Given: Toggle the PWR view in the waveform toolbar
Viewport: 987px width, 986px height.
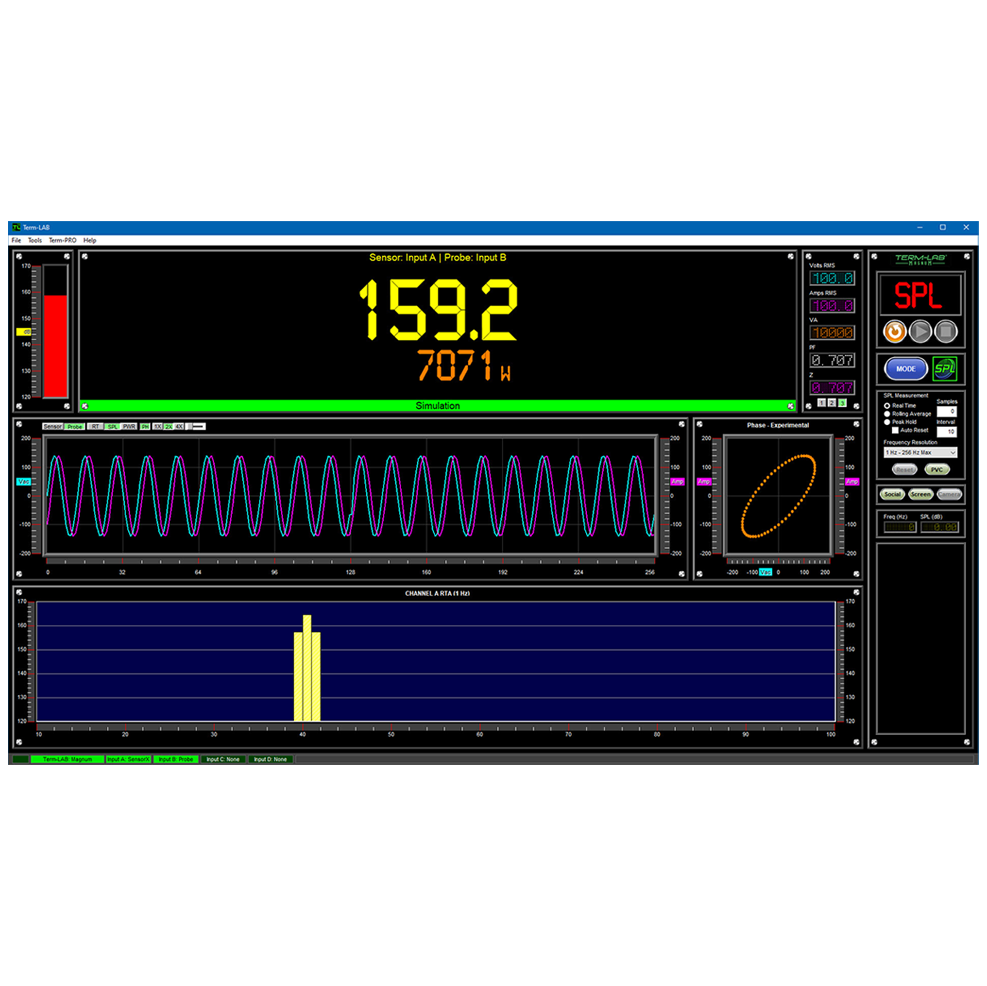Looking at the screenshot, I should [128, 426].
